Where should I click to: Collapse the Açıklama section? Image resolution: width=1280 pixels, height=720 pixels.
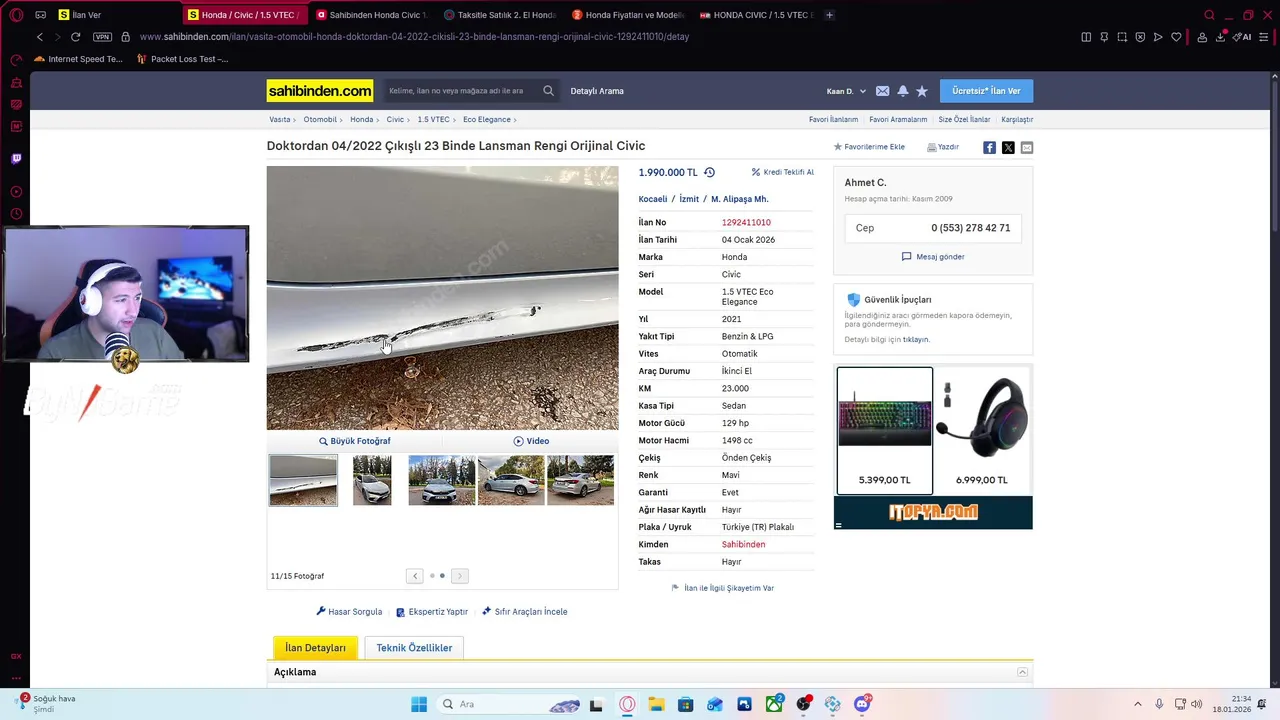pyautogui.click(x=1022, y=672)
